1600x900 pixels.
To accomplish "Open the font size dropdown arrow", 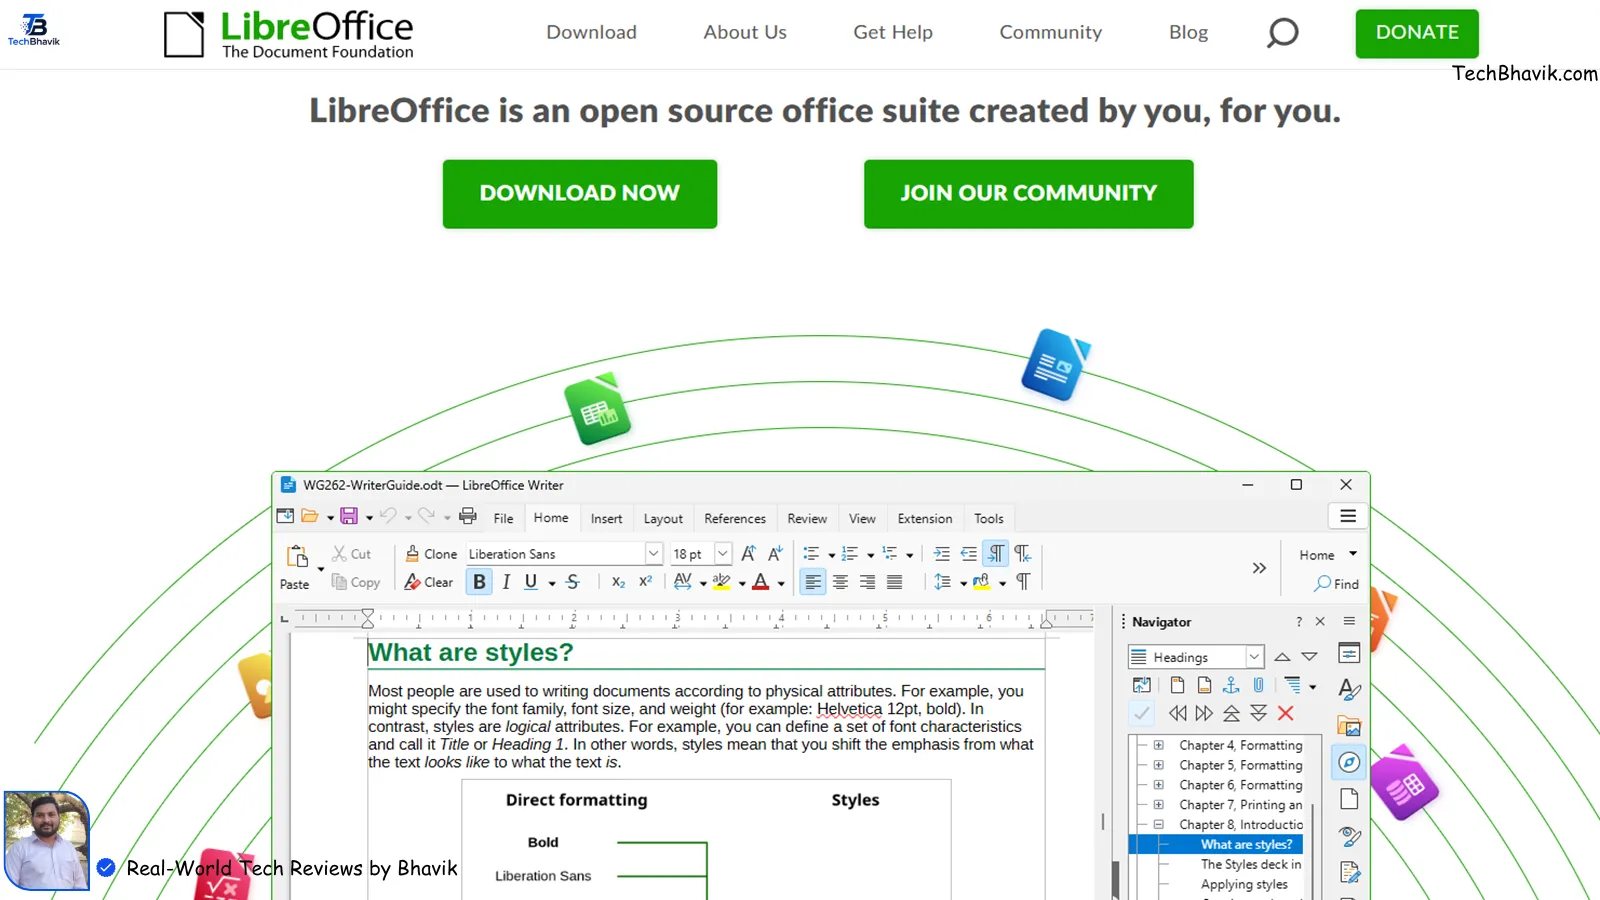I will click(x=722, y=553).
